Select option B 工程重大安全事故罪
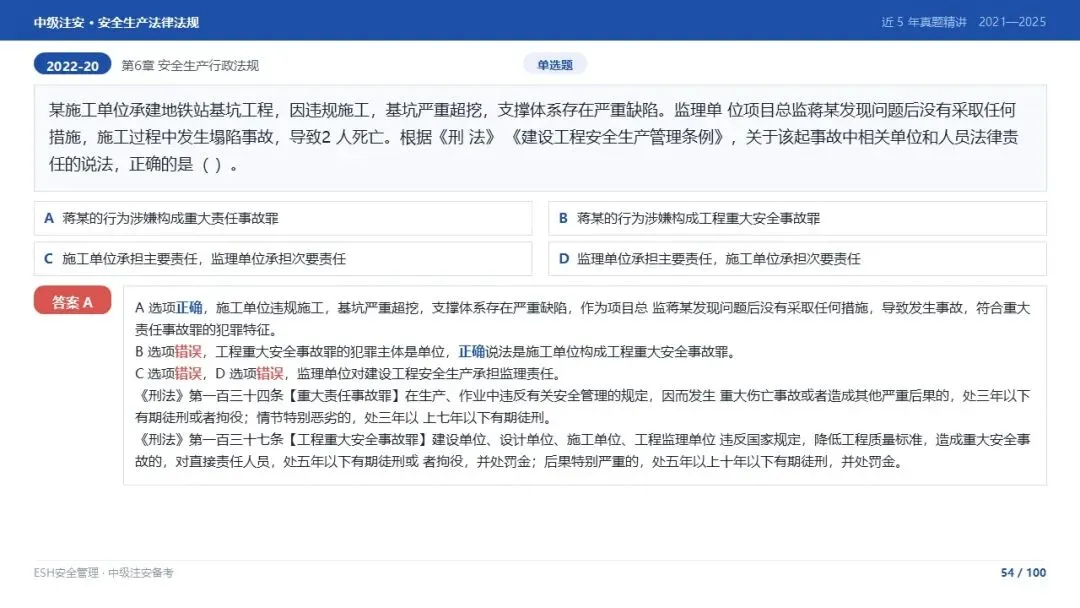 798,218
